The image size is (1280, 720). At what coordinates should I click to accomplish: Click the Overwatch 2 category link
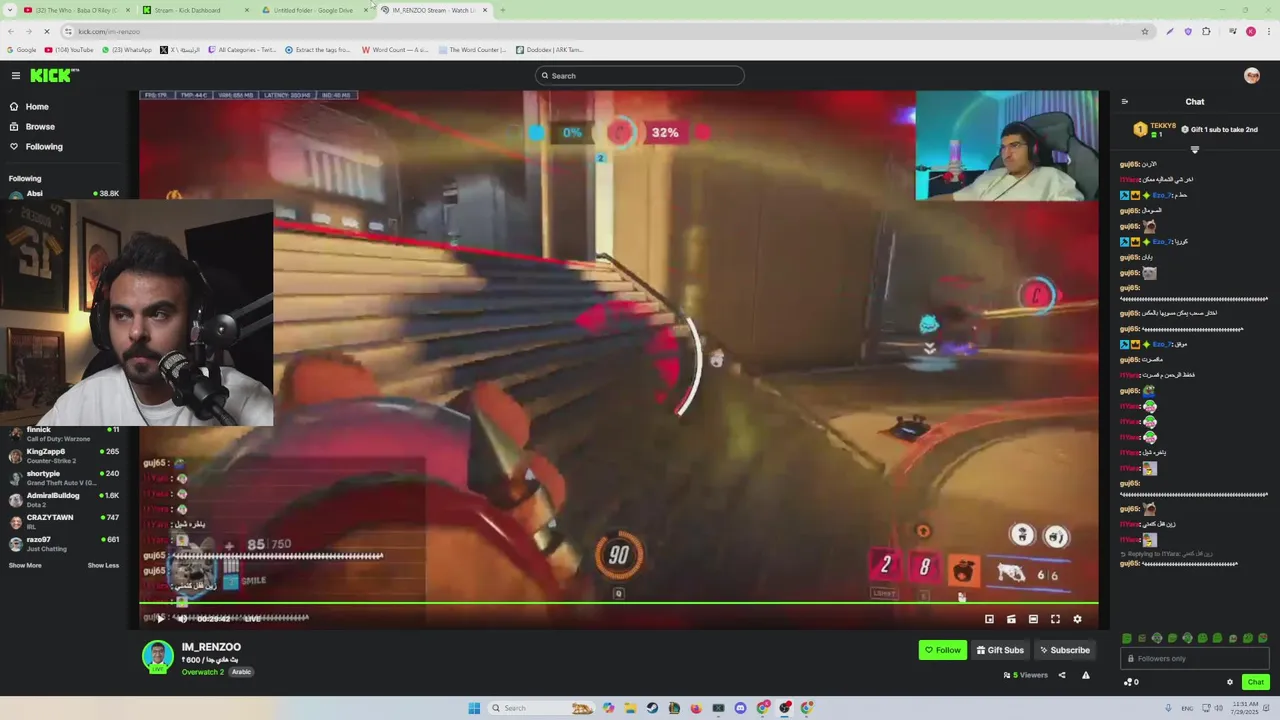tap(204, 672)
